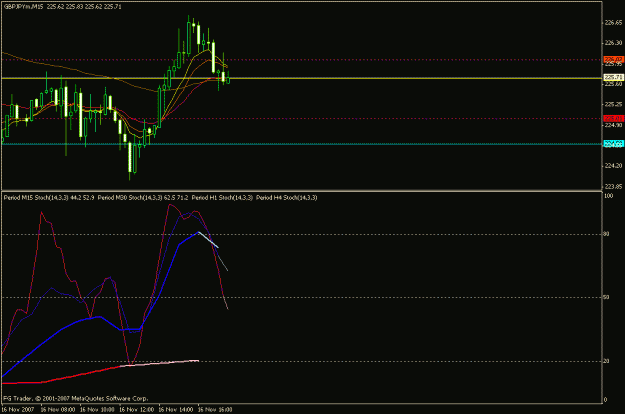Click the 'Period H1 Stoch(14,3,3)' indicator label

pyautogui.click(x=222, y=198)
